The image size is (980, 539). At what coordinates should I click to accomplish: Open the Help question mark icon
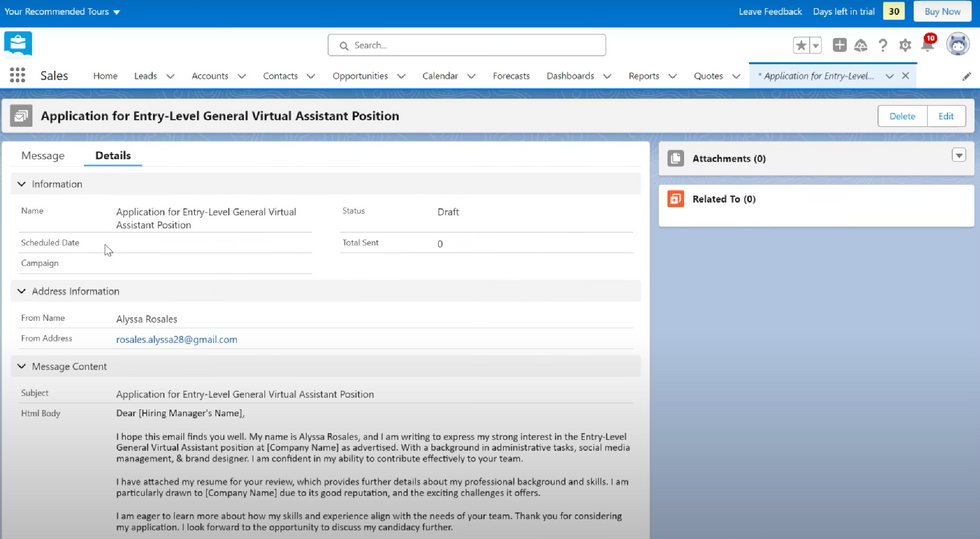coord(882,45)
